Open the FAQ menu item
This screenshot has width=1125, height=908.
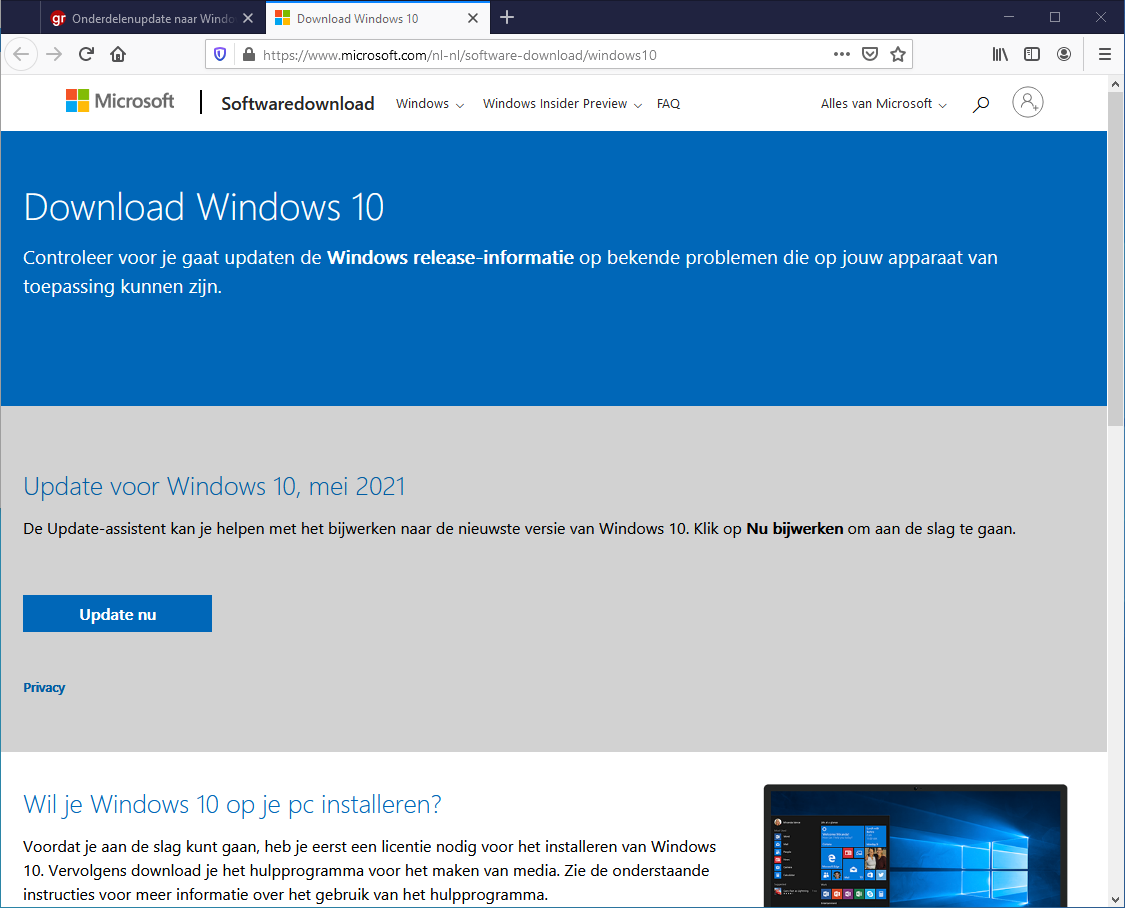(668, 104)
